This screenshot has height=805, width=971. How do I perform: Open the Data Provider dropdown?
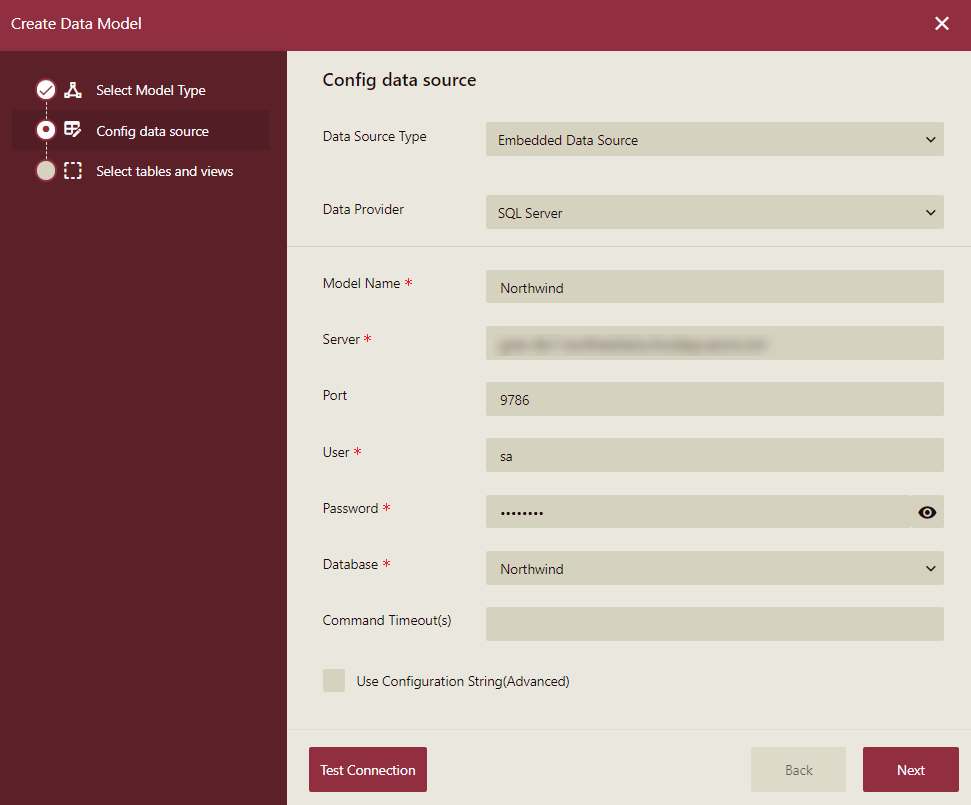(x=714, y=212)
